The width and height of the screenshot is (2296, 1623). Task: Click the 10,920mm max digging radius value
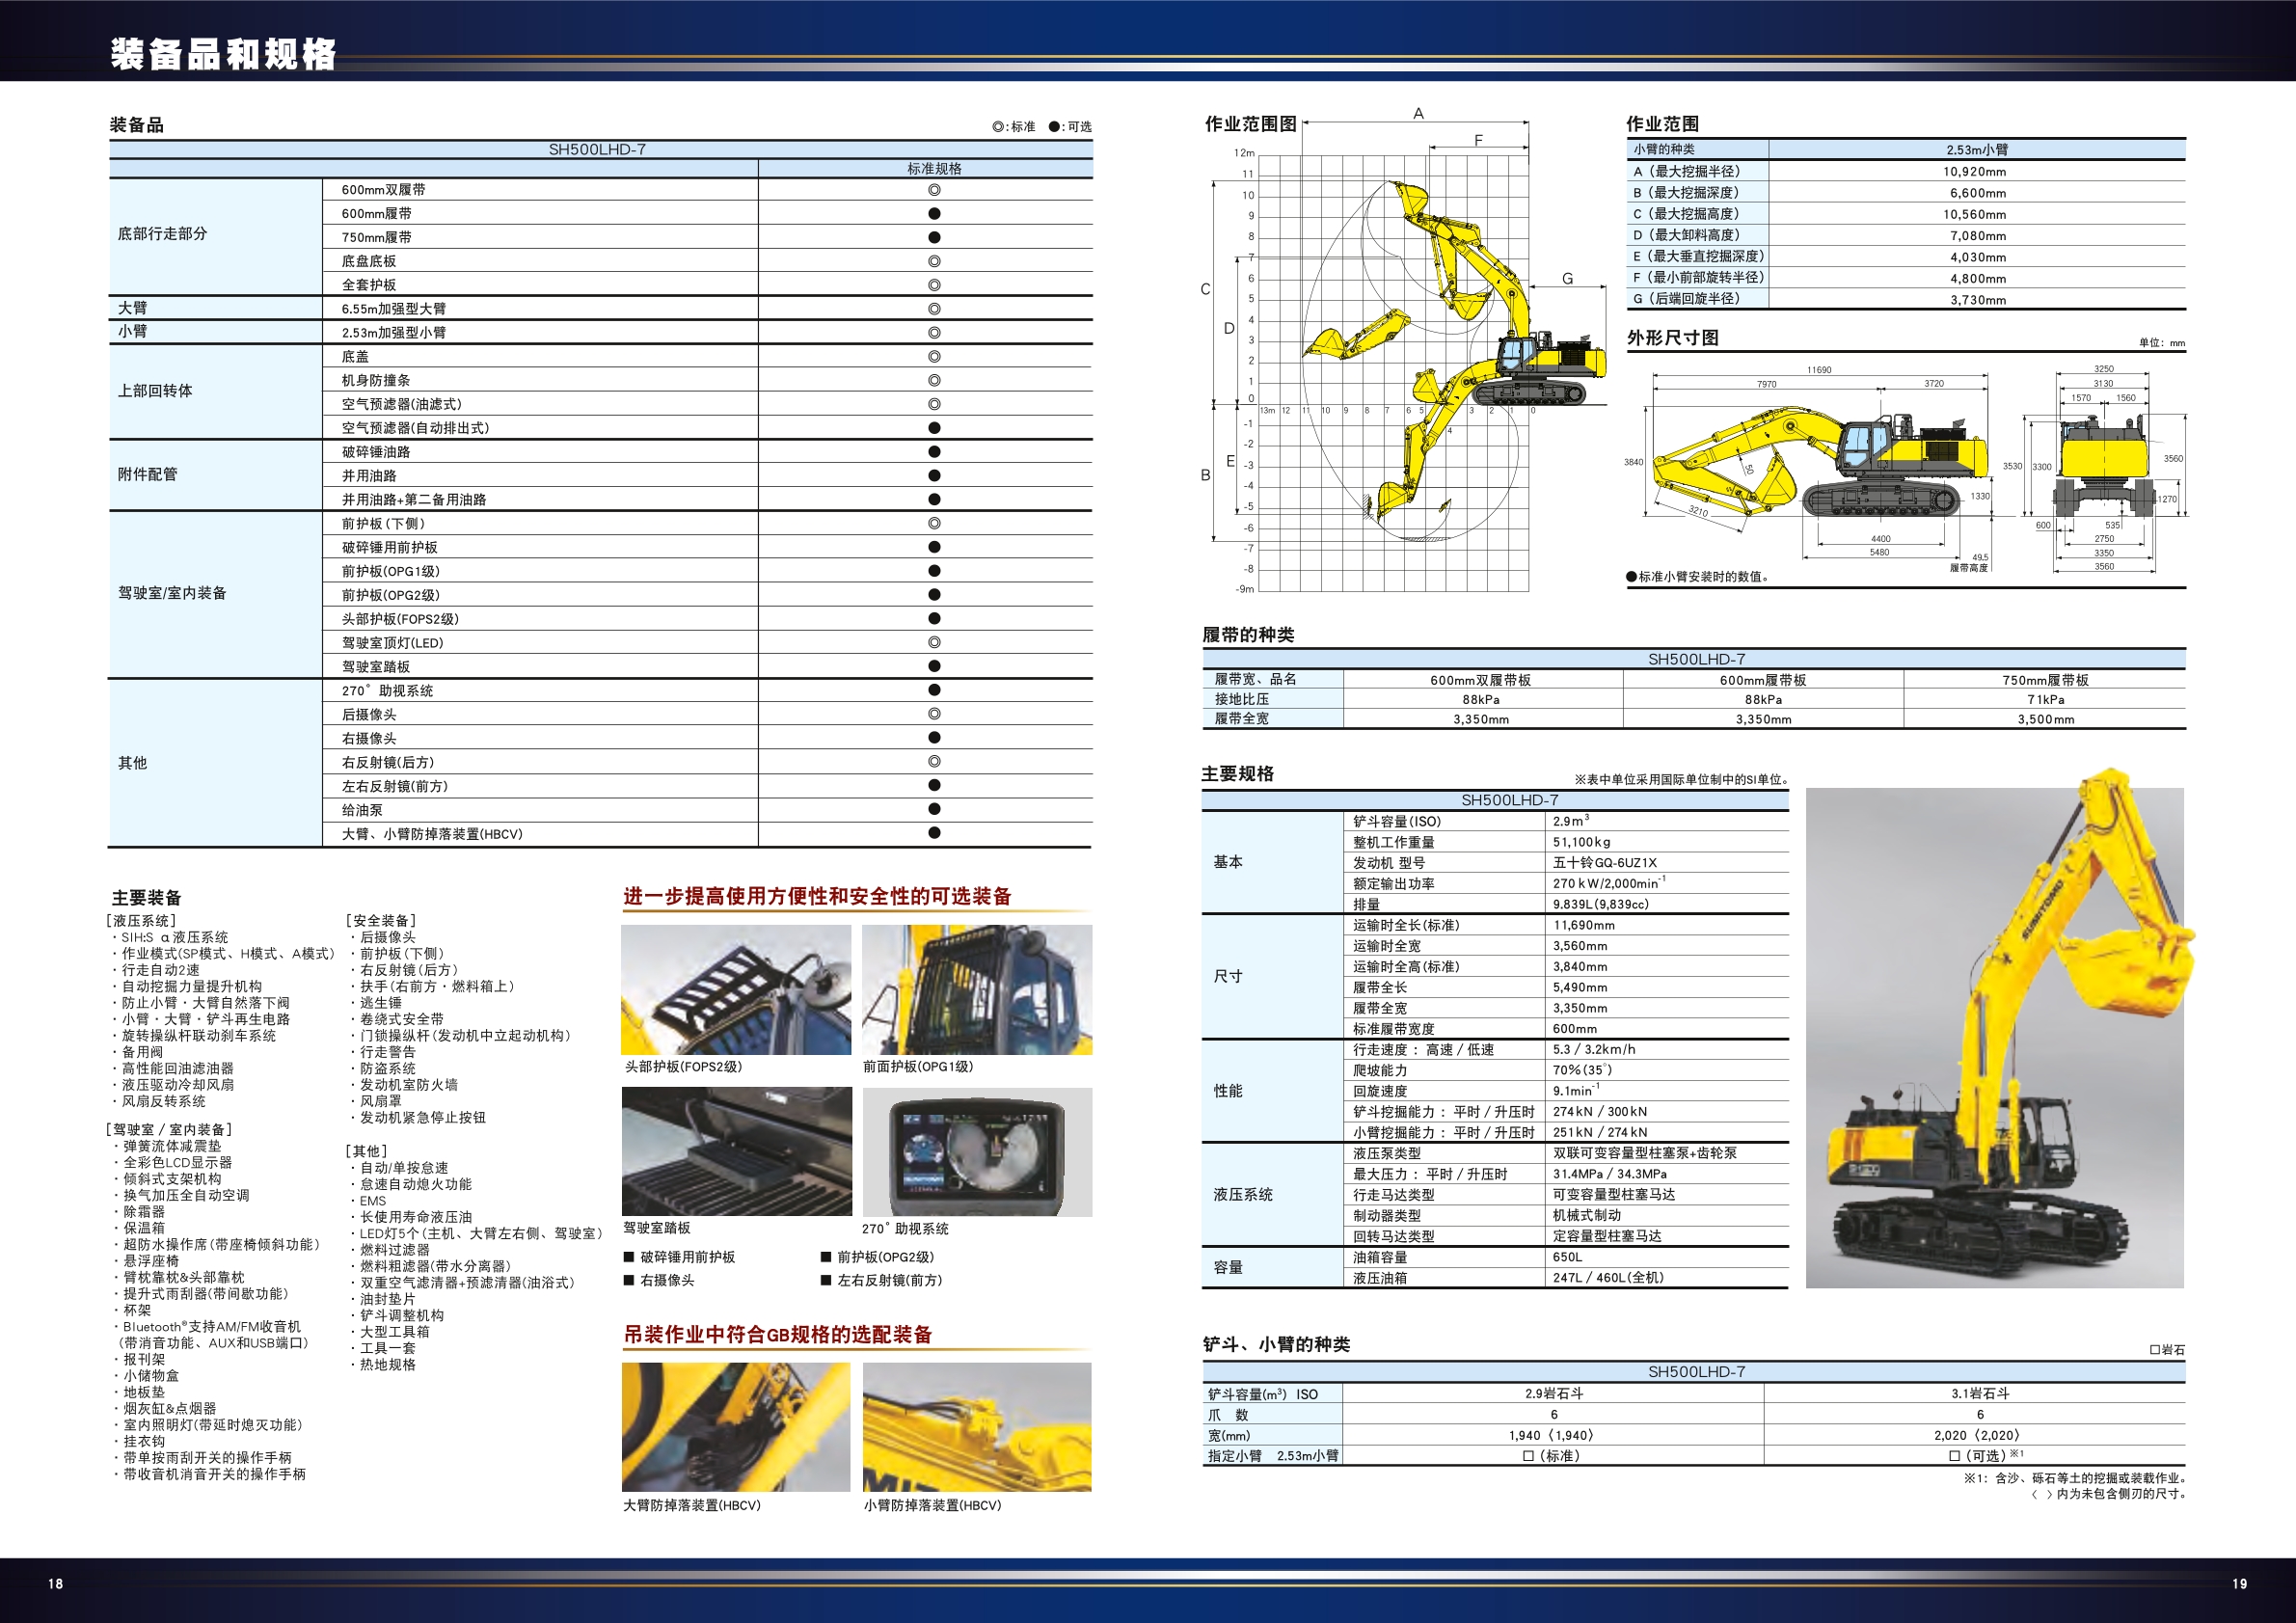[1975, 172]
